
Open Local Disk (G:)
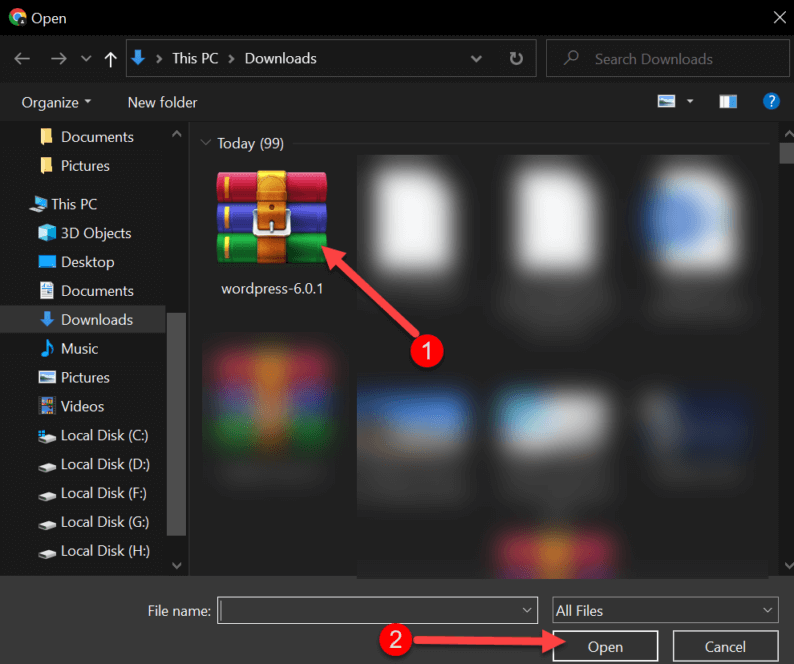[x=94, y=522]
